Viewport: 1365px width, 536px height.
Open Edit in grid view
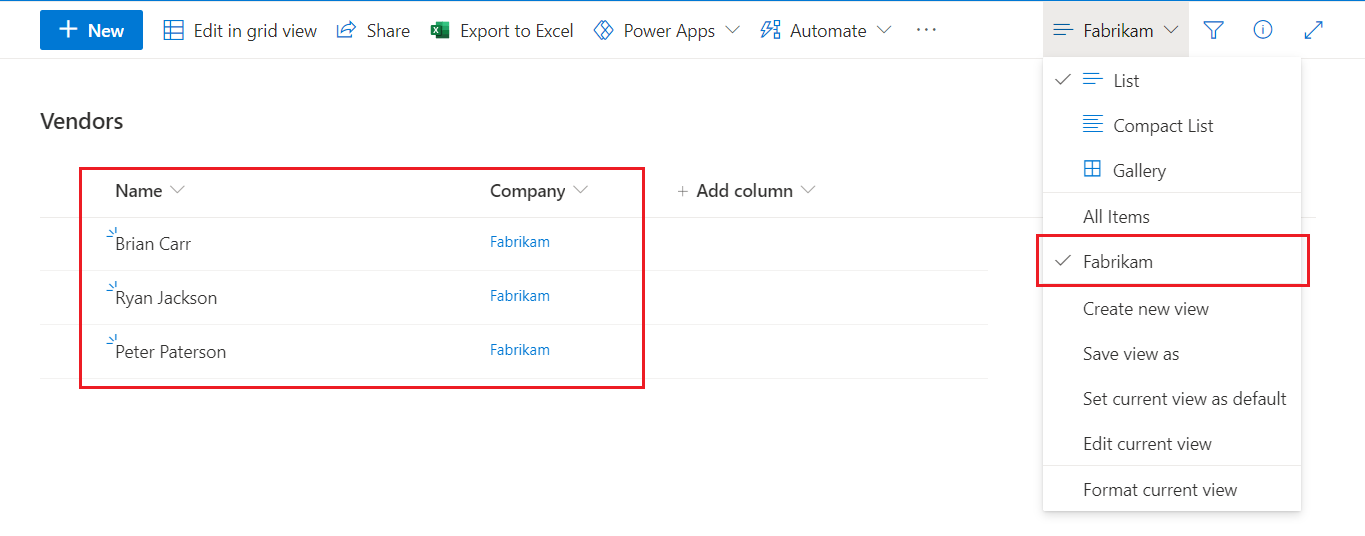coord(240,30)
